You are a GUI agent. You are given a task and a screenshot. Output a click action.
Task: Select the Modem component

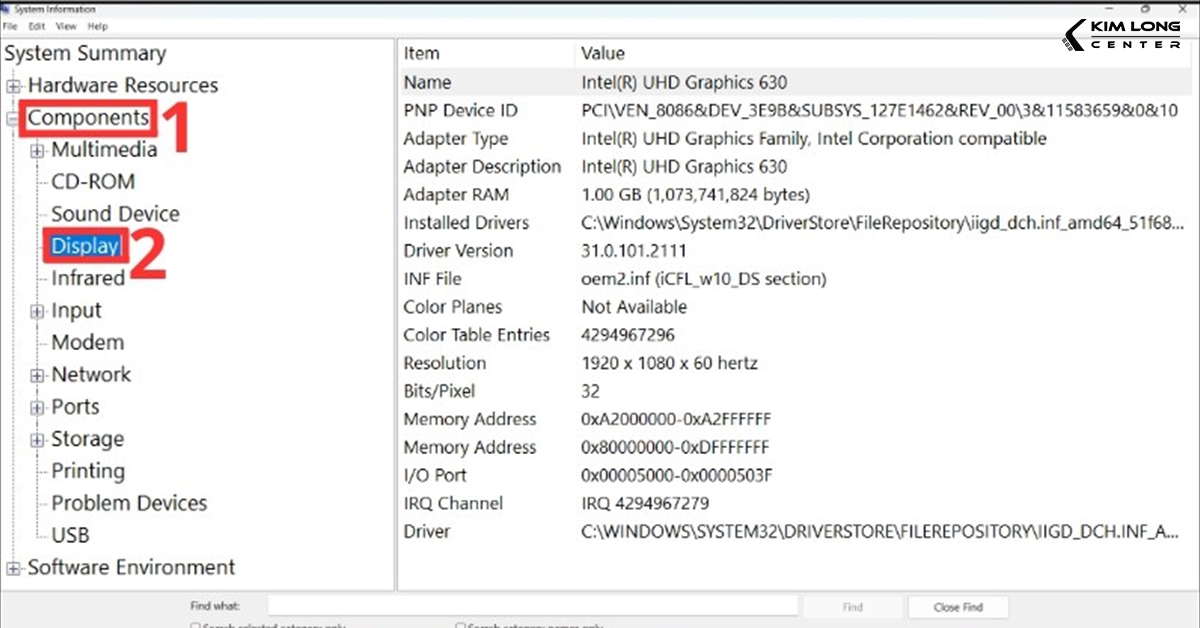click(x=87, y=342)
